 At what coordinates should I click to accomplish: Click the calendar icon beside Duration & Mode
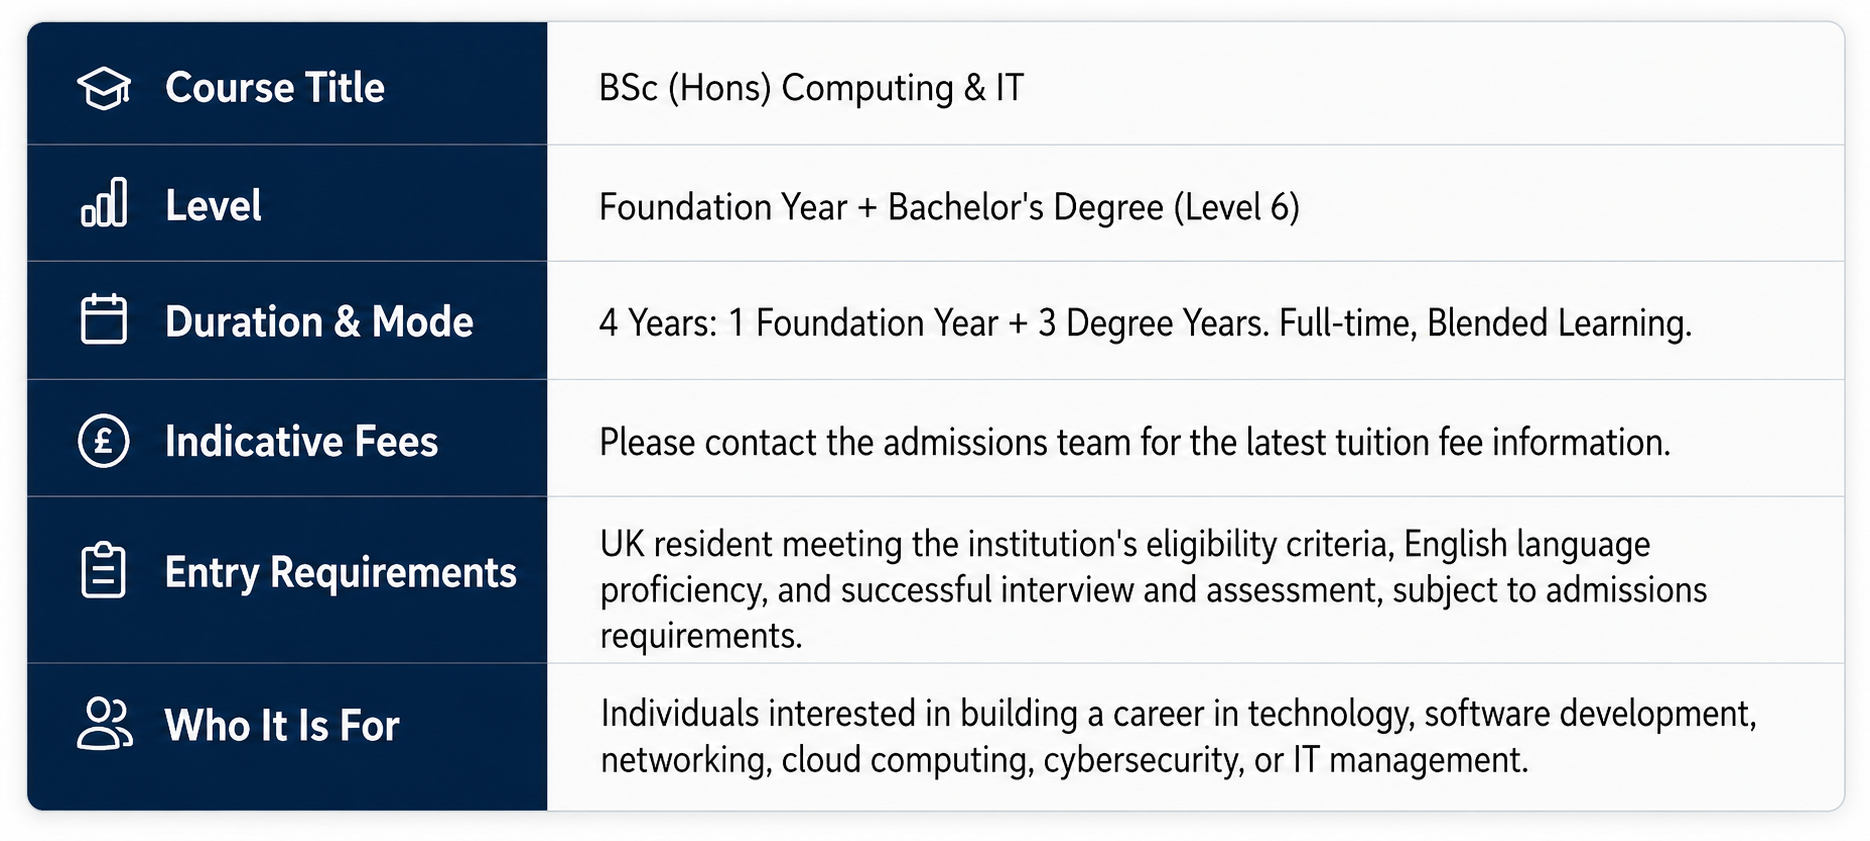coord(104,320)
